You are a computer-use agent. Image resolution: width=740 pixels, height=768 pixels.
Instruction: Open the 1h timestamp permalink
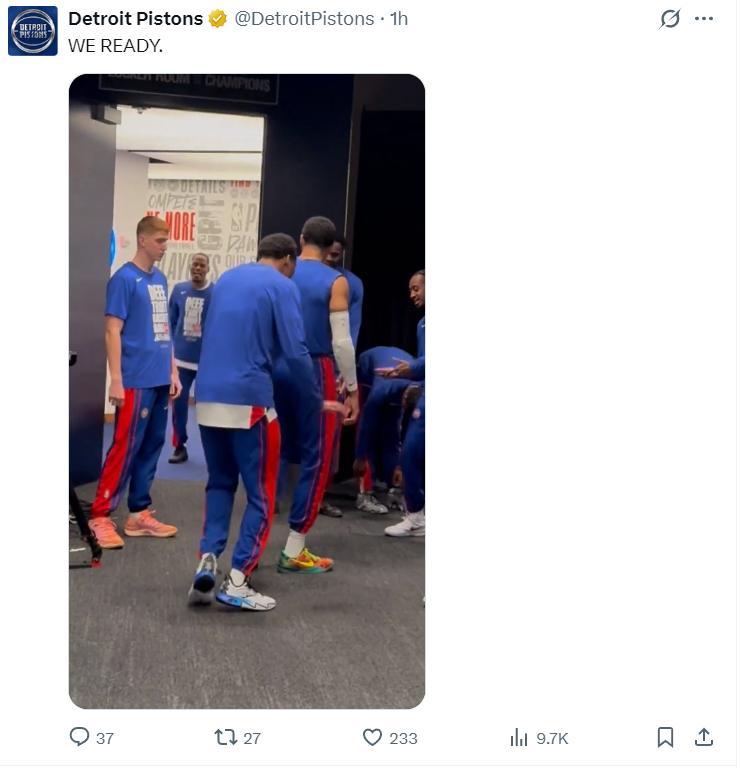(399, 19)
